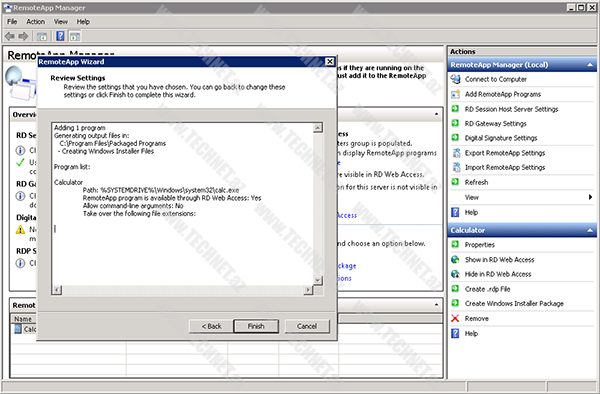Viewport: 600px width, 394px height.
Task: Click the Create Windows Installer Package icon
Action: [455, 303]
